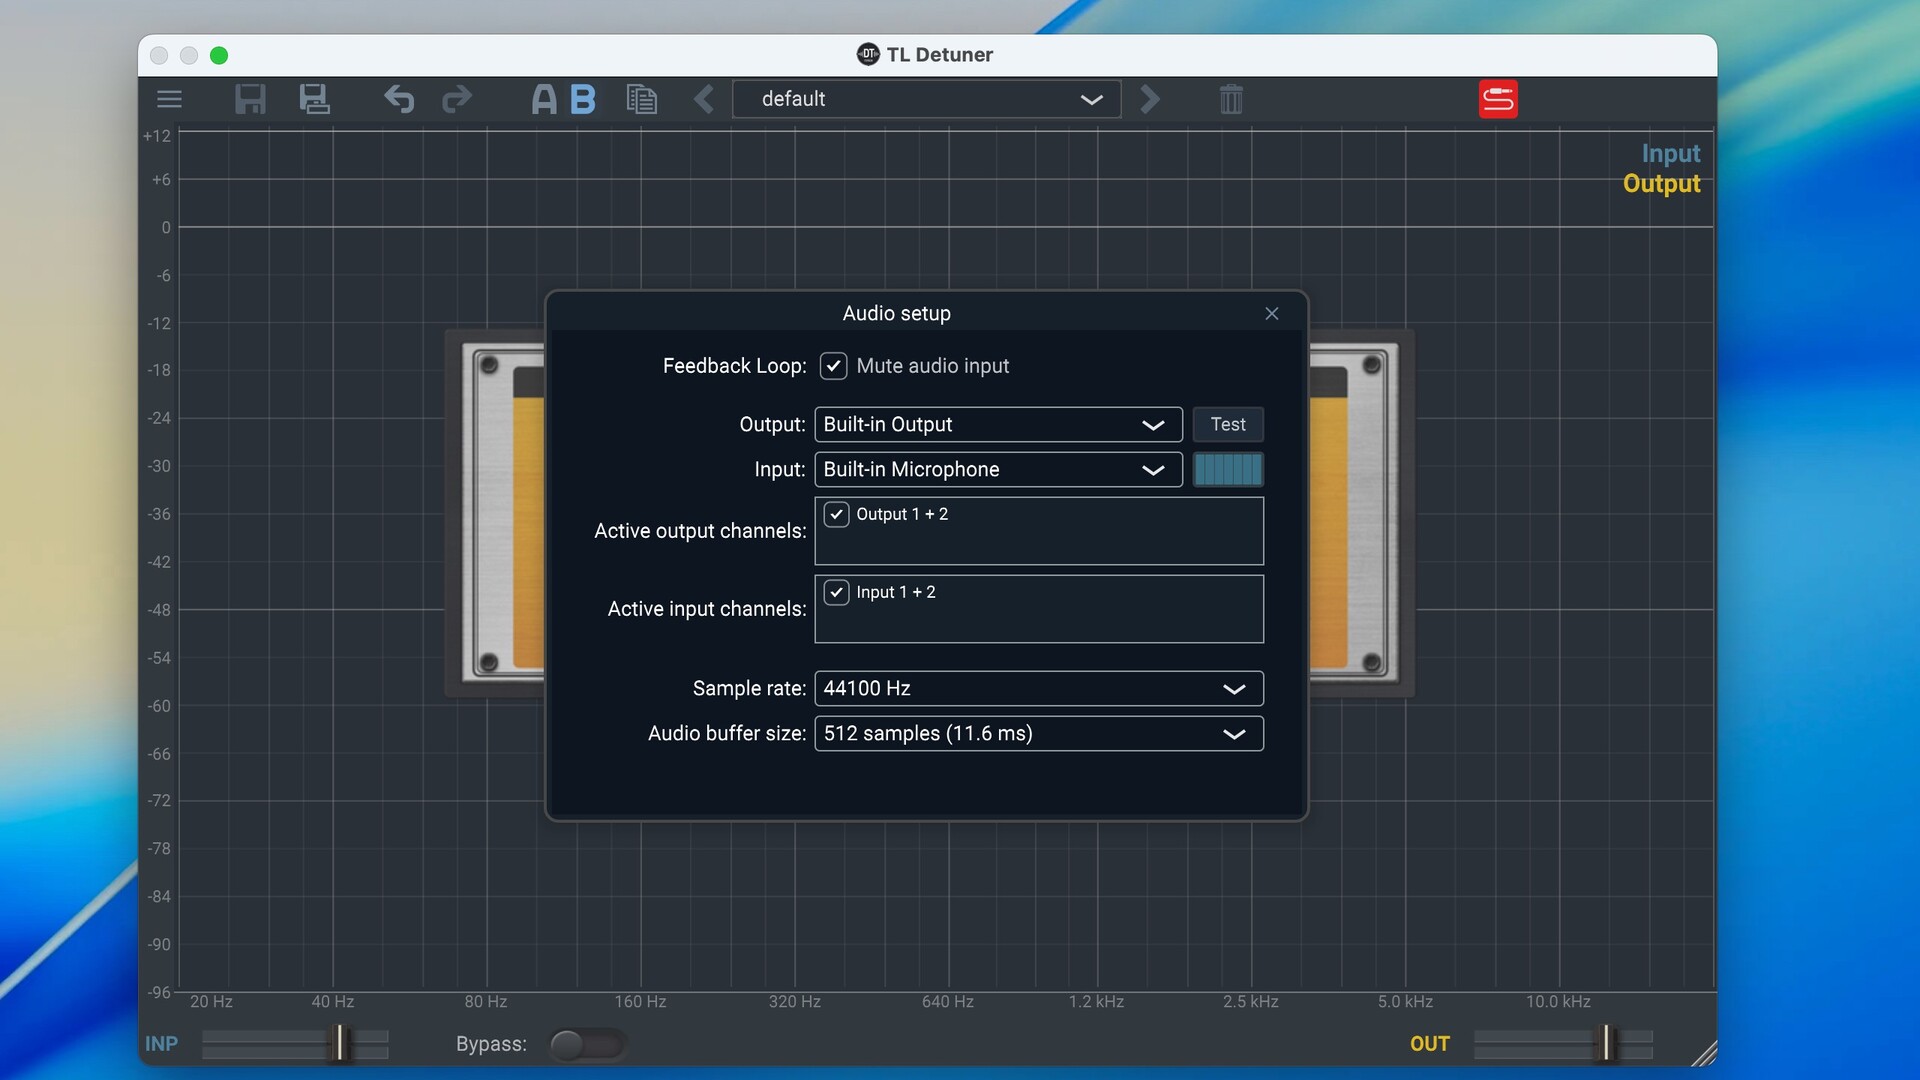Click the 'Feedback Loop:' label
Viewport: 1920px width, 1080px height.
coord(734,366)
